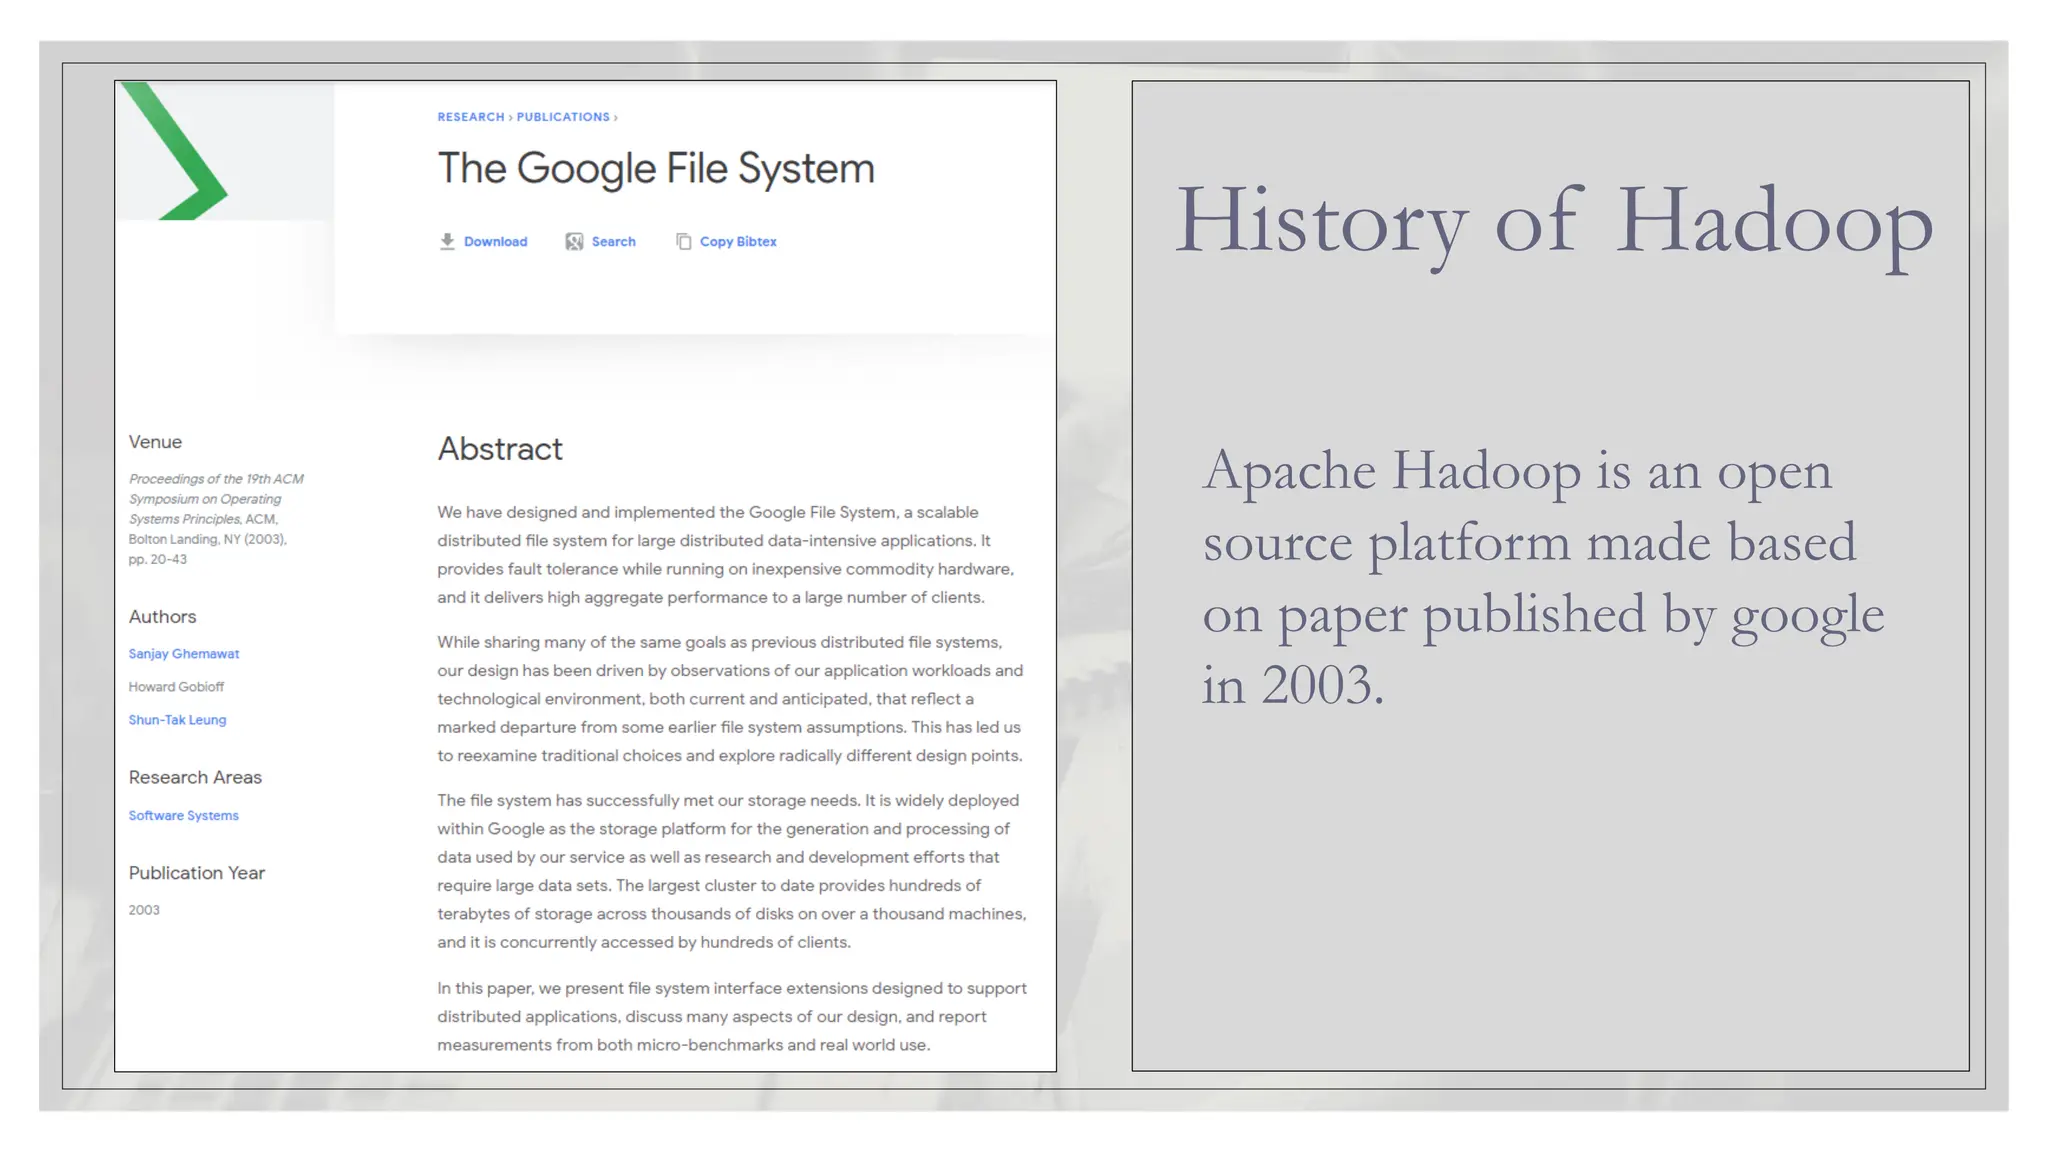Select the Copy Bibtex link

(x=738, y=241)
